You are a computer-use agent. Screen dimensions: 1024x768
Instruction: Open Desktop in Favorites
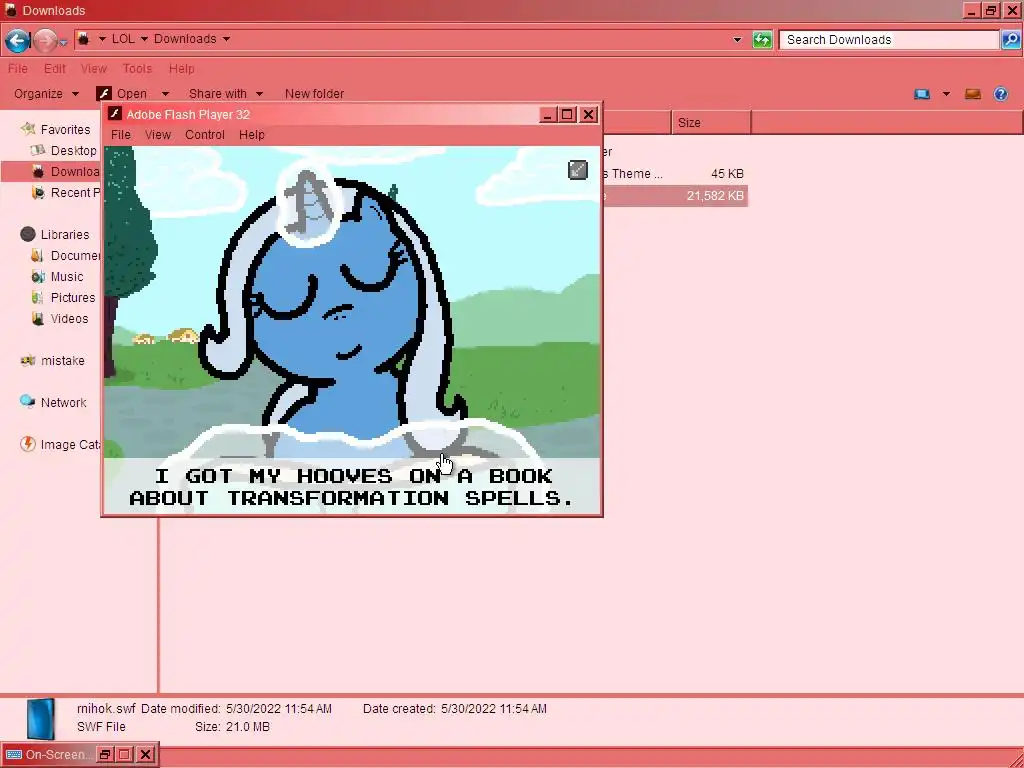click(73, 151)
